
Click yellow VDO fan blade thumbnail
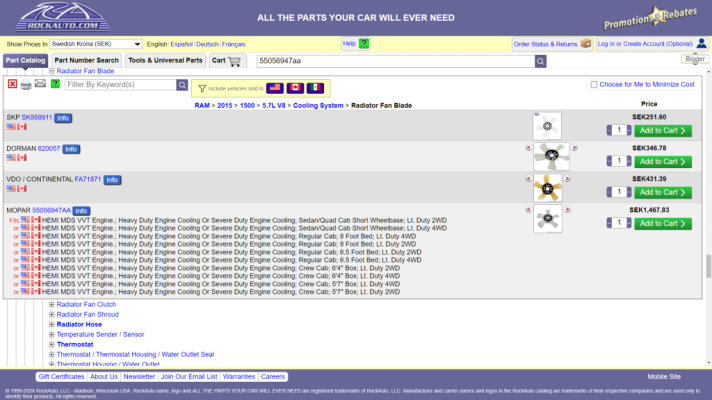tap(548, 188)
